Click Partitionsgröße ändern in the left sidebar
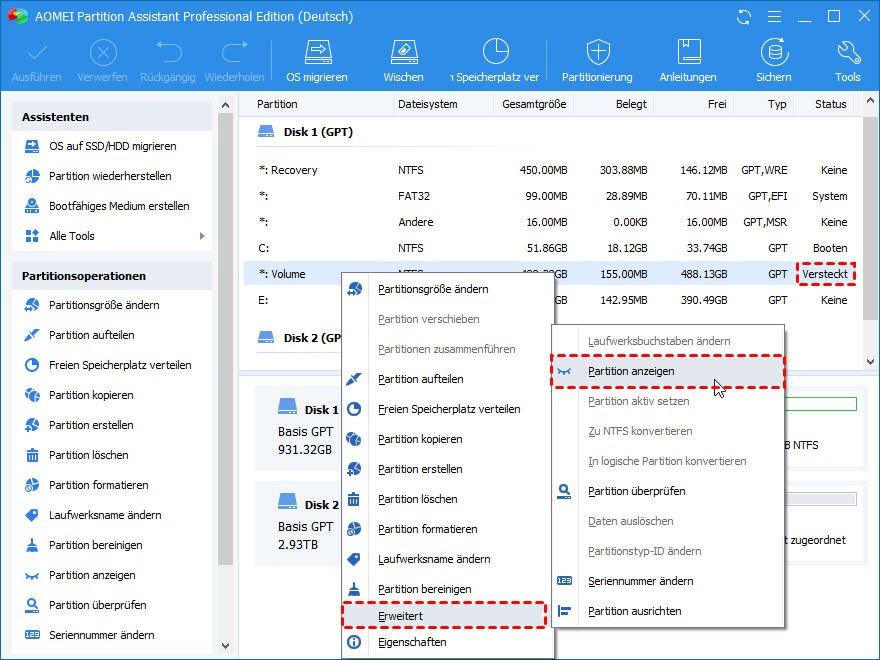The width and height of the screenshot is (880, 660). (104, 305)
